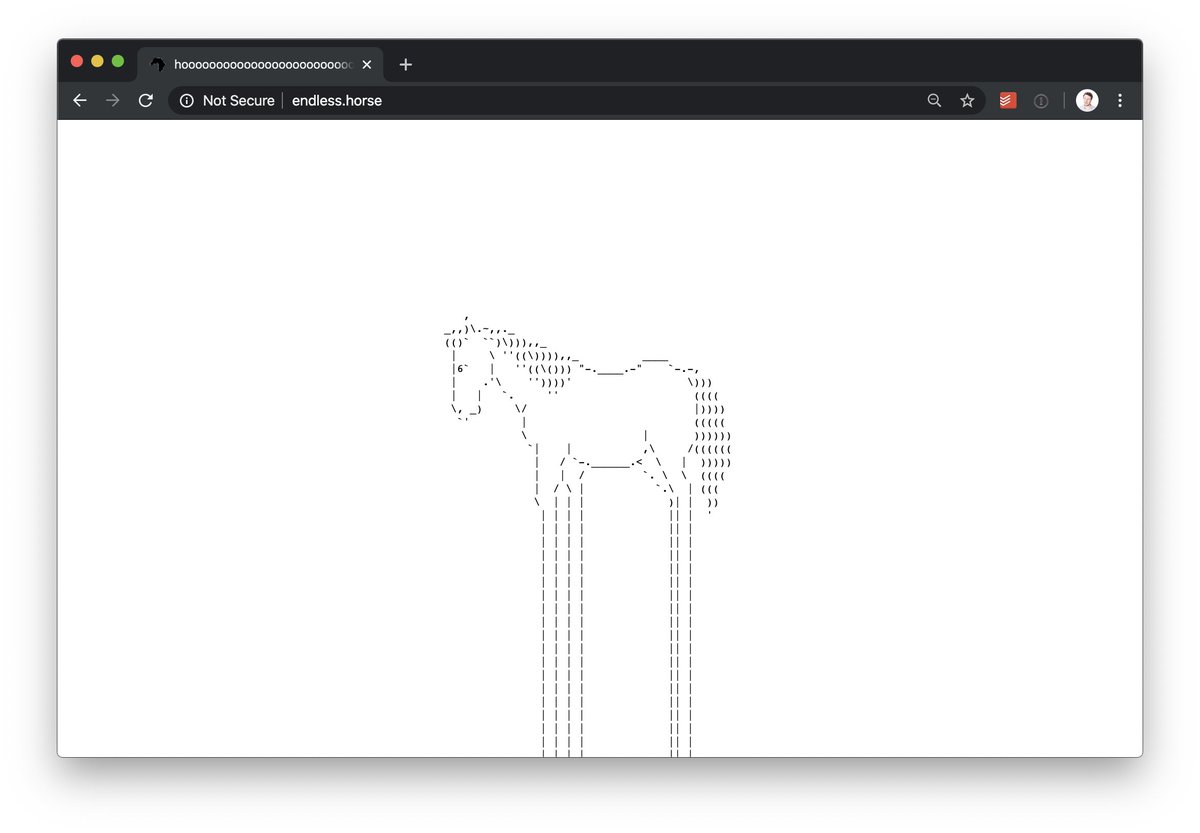View site info via Not Secure icon
This screenshot has height=833, width=1200.
click(x=186, y=101)
